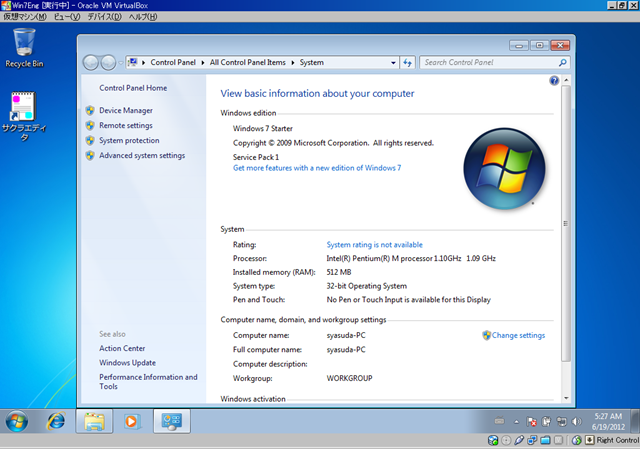Image resolution: width=640 pixels, height=449 pixels.
Task: Go to Control Panel Home
Action: (x=133, y=88)
